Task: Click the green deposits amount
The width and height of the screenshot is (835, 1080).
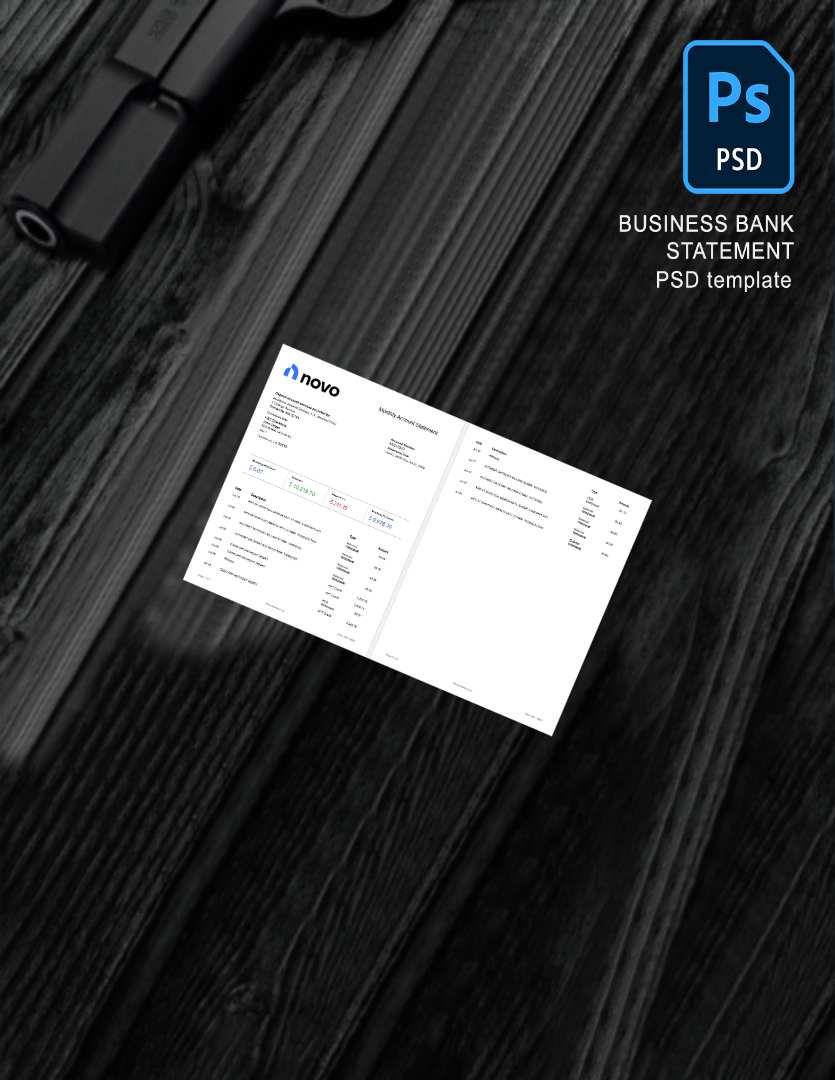Action: pos(301,489)
